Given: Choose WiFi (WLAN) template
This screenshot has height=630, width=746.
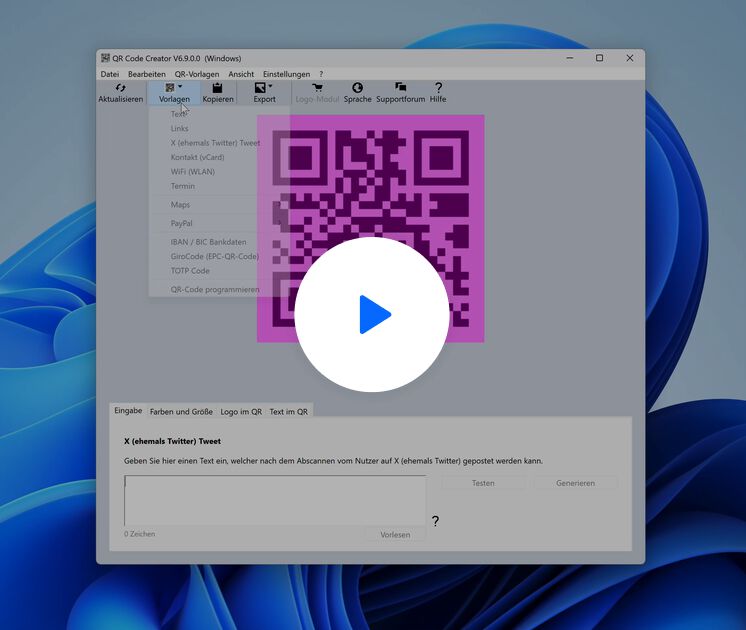Looking at the screenshot, I should pyautogui.click(x=219, y=171).
